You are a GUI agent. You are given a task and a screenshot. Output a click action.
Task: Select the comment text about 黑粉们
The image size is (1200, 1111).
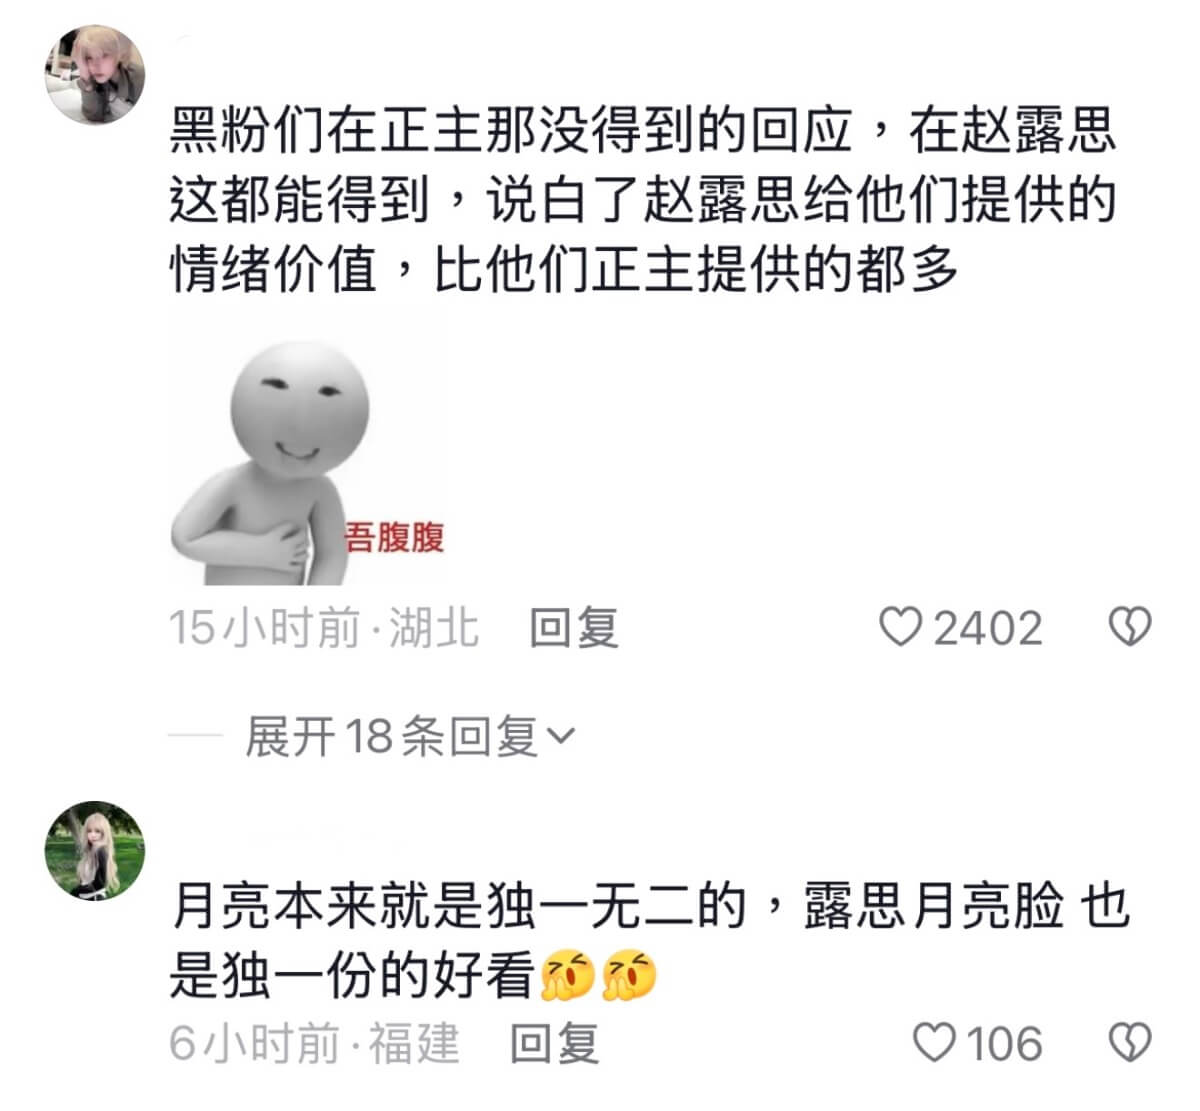(643, 200)
